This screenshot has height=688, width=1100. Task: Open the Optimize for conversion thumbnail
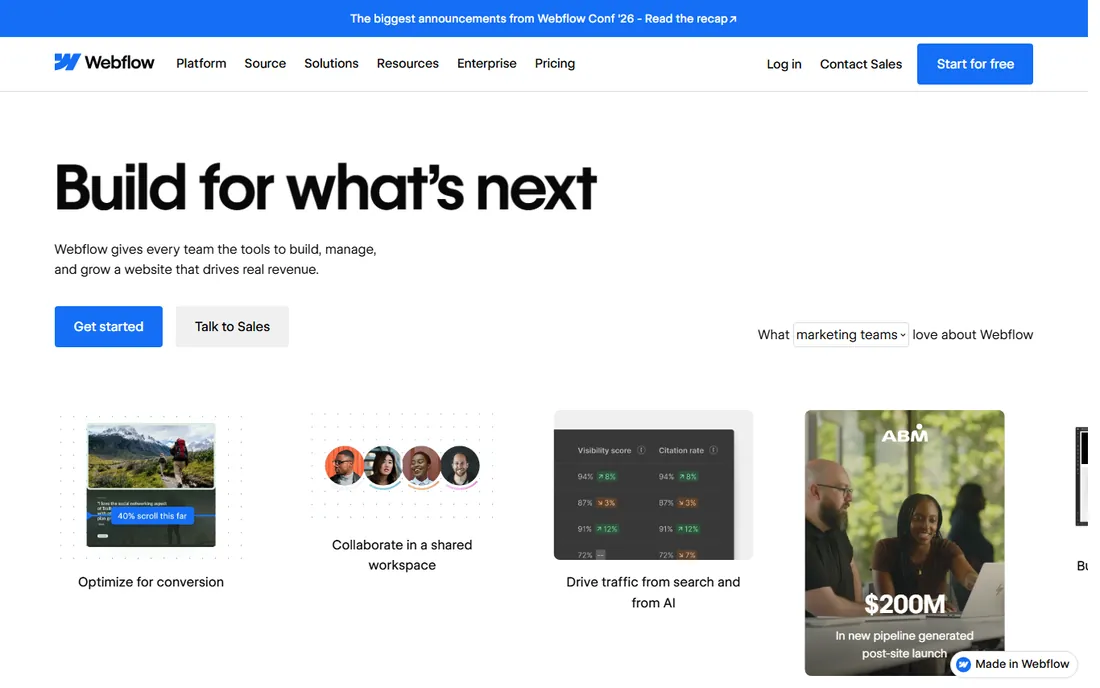pos(151,485)
